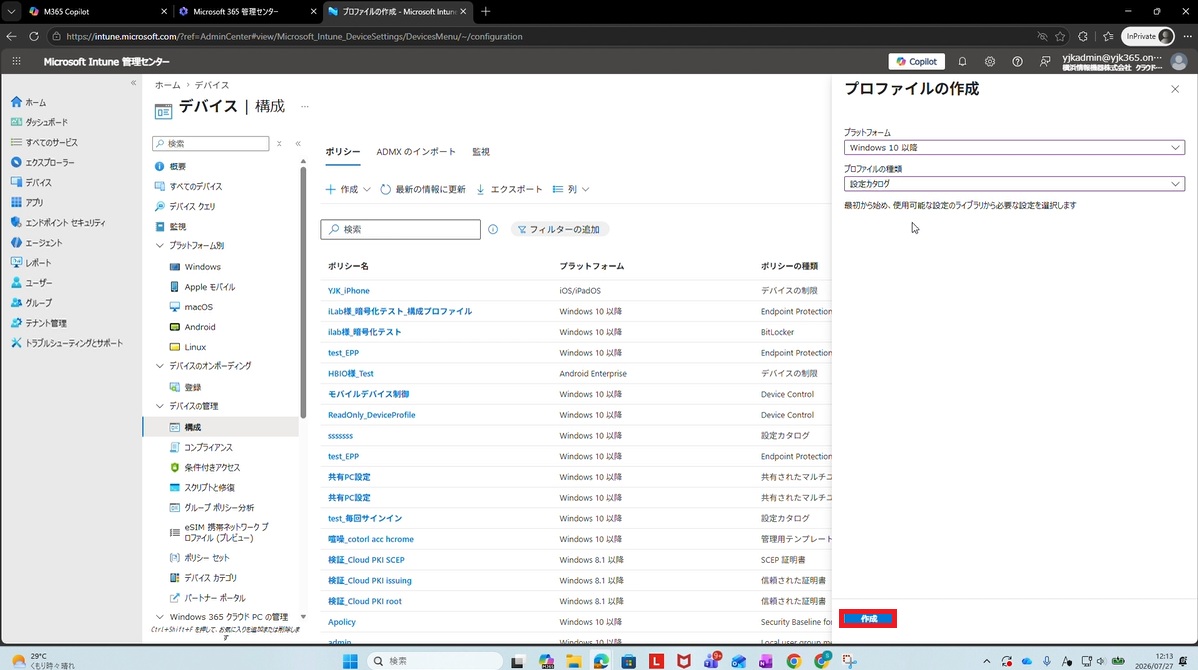Viewport: 1198px width, 670px height.
Task: Open プロファイルの種類 dropdown
Action: click(1014, 184)
